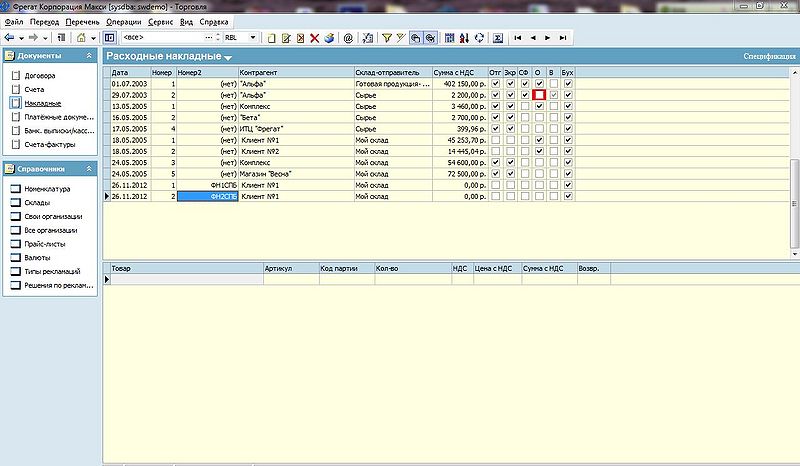Toggle СФ checkbox in 13.05.2005 Комплекс row
This screenshot has height=466, width=800.
coord(525,106)
